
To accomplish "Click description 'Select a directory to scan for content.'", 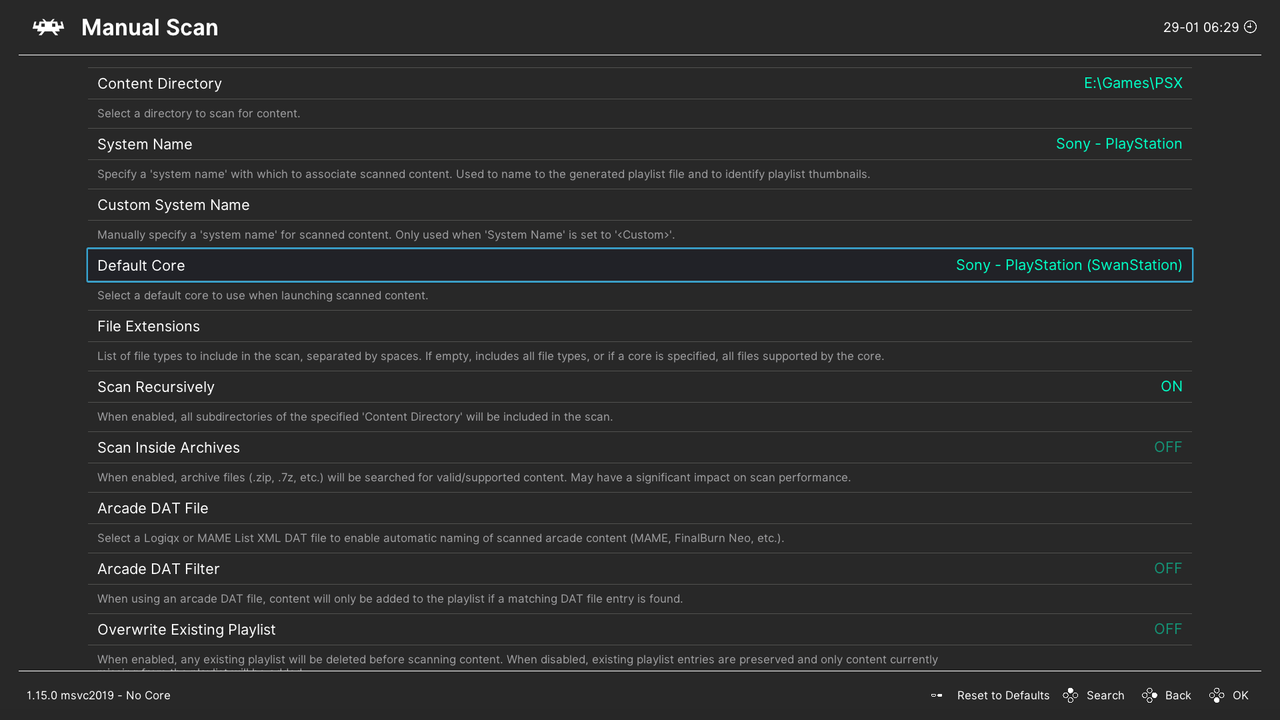I will coord(198,113).
